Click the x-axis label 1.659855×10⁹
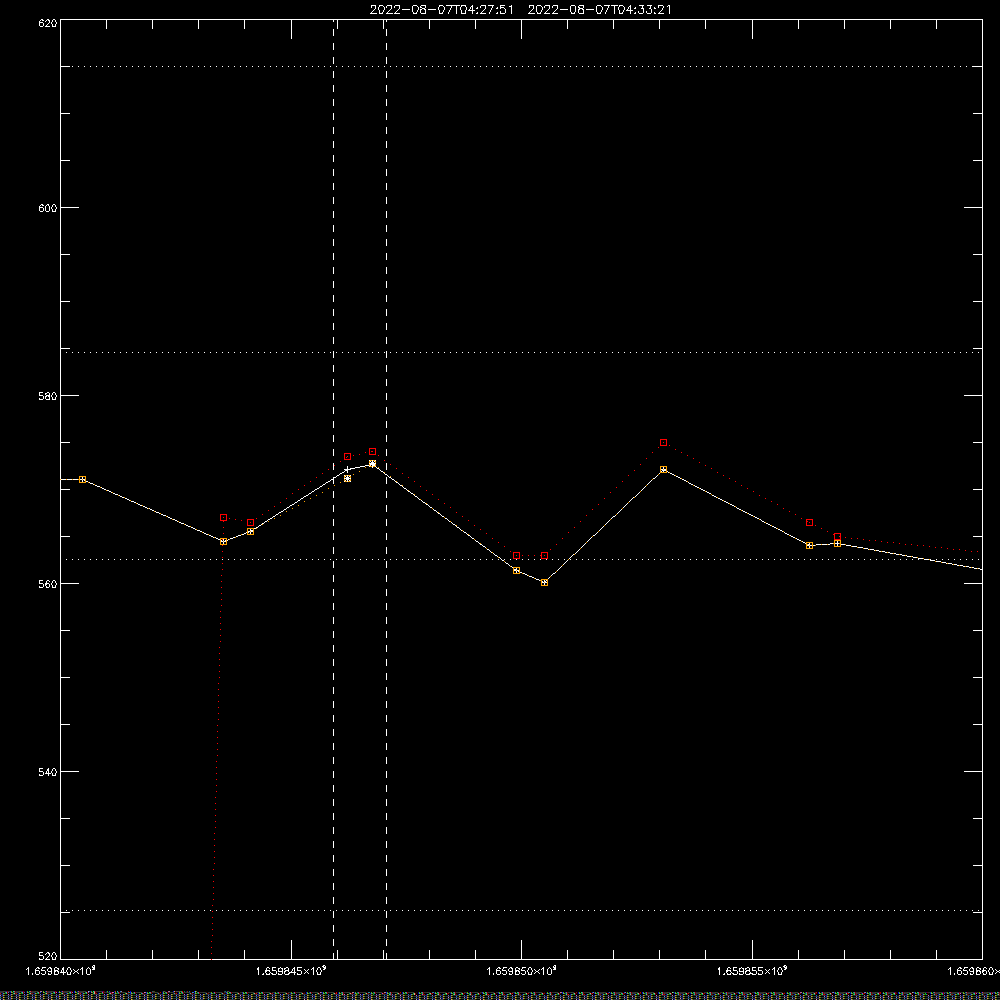Viewport: 1000px width, 1000px height. click(752, 971)
